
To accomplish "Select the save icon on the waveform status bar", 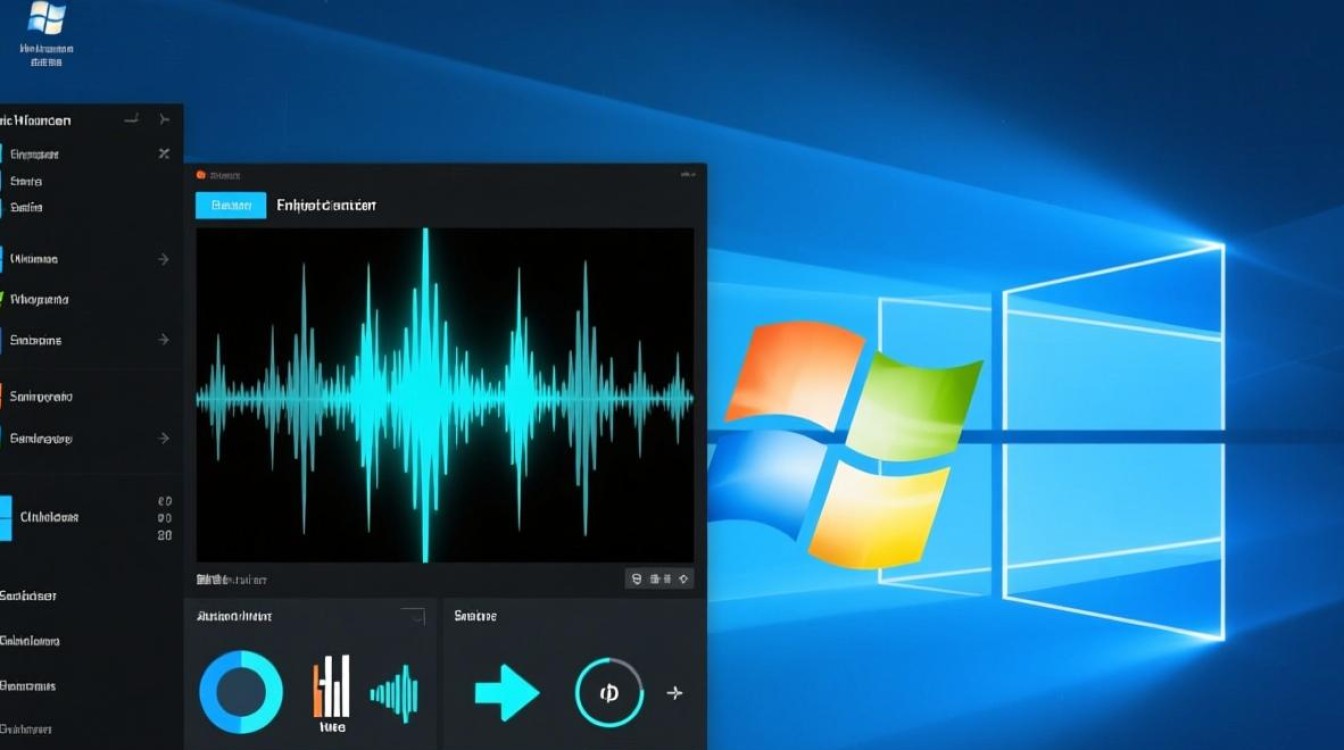I will click(x=636, y=578).
